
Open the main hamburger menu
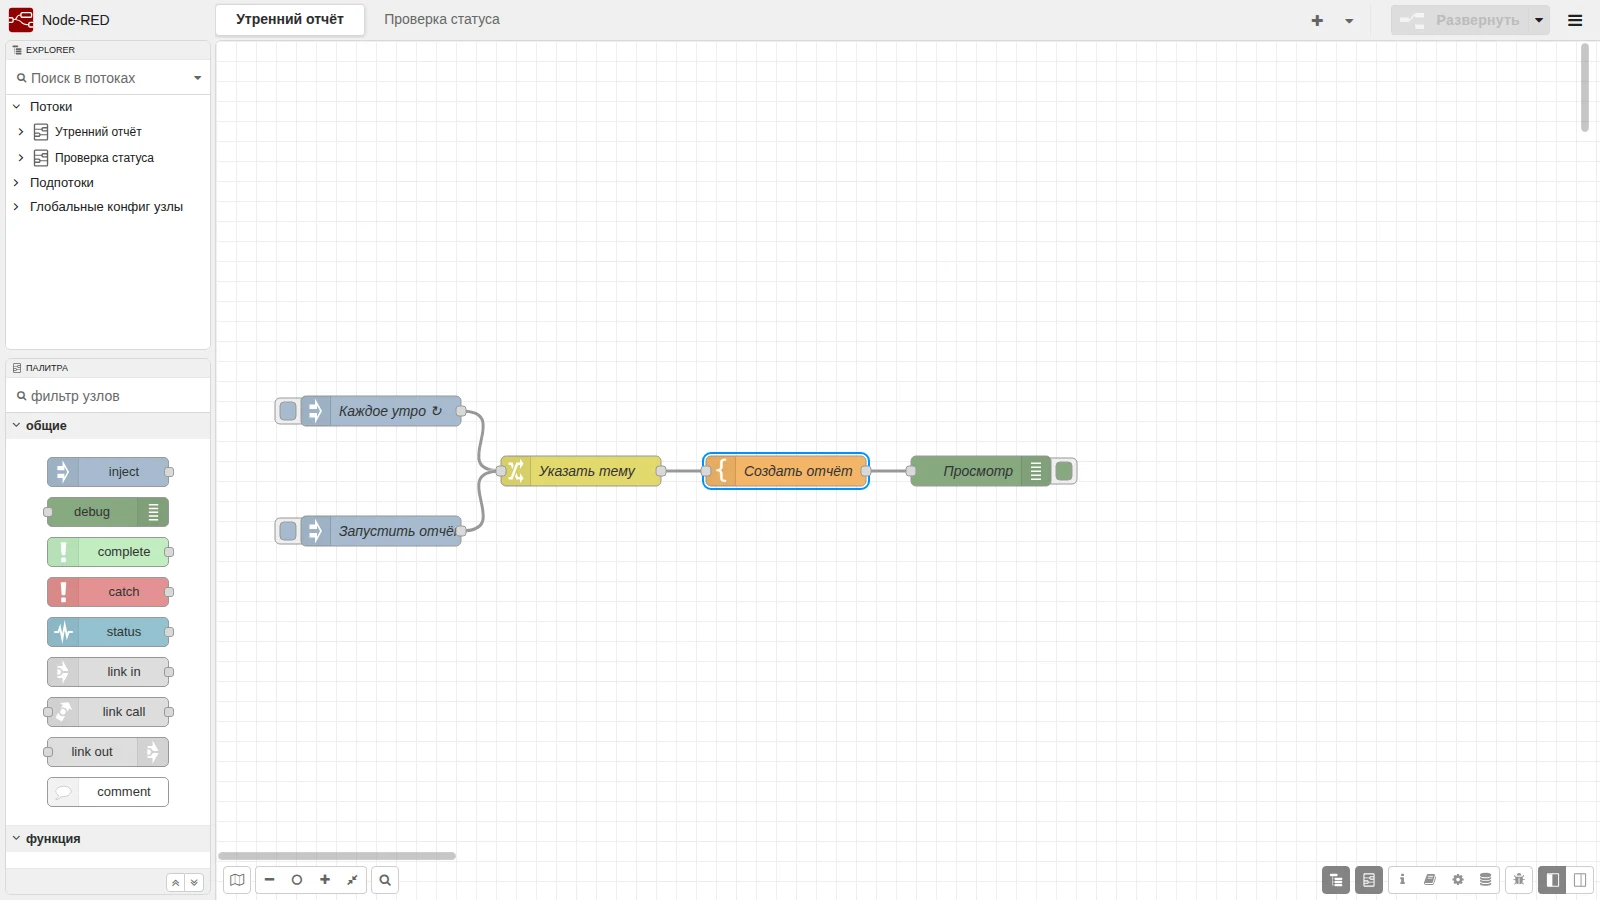(x=1575, y=20)
